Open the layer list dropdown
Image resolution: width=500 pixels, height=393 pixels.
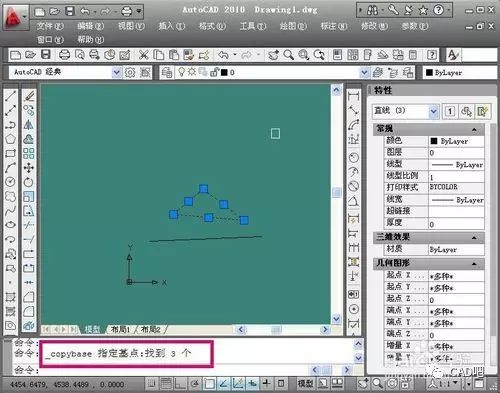click(x=364, y=72)
